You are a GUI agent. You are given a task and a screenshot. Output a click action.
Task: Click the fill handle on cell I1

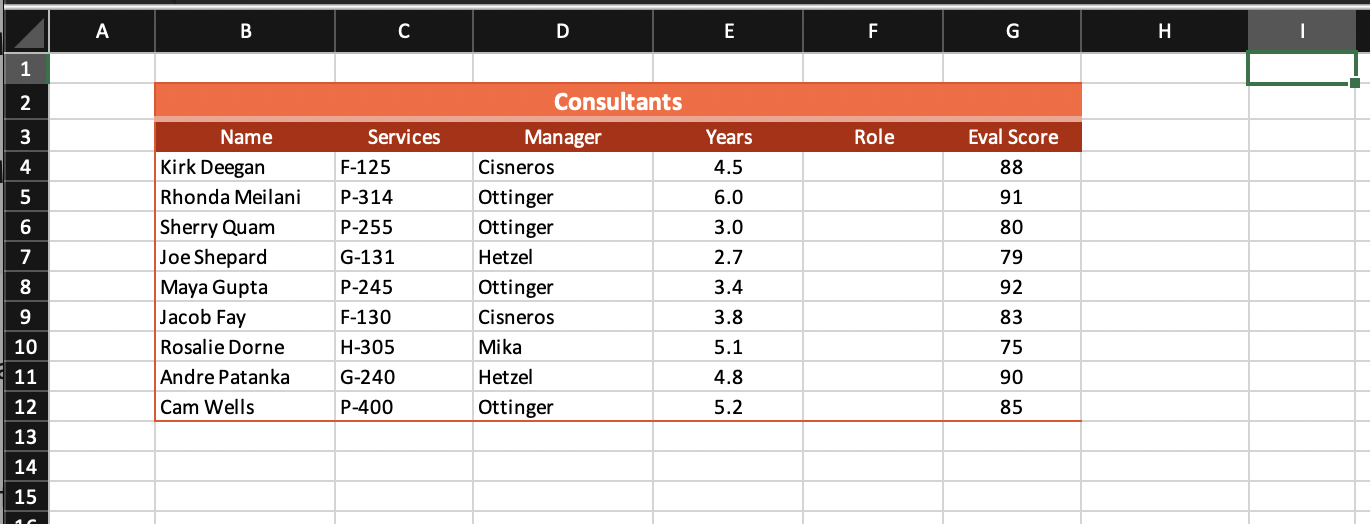click(x=1355, y=83)
